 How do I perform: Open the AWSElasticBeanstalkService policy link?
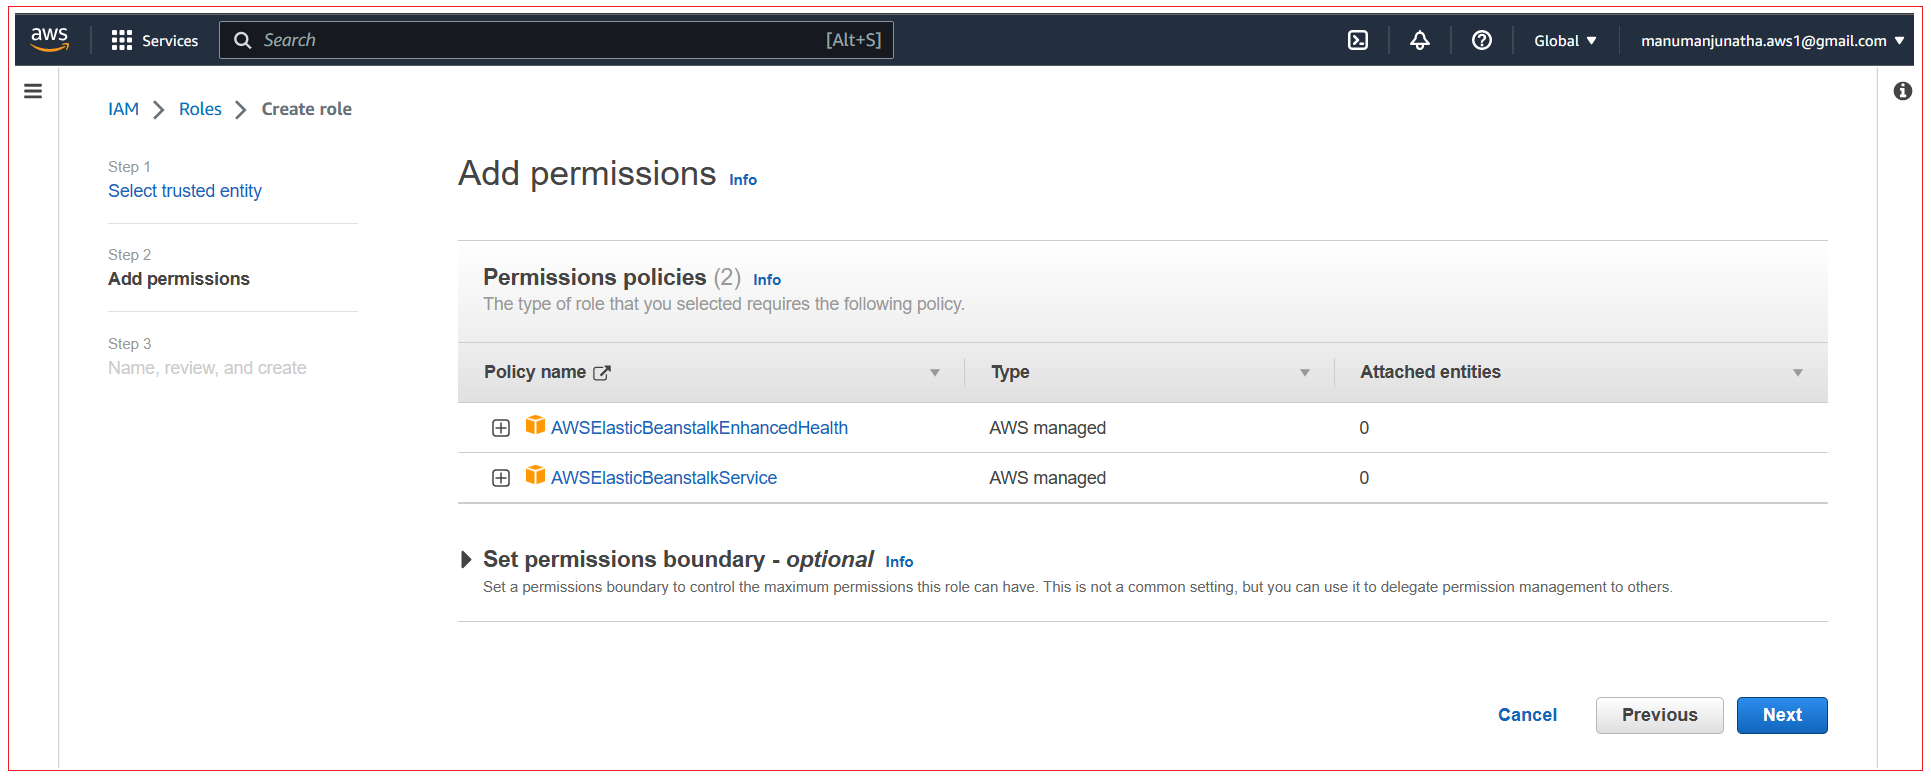click(664, 478)
